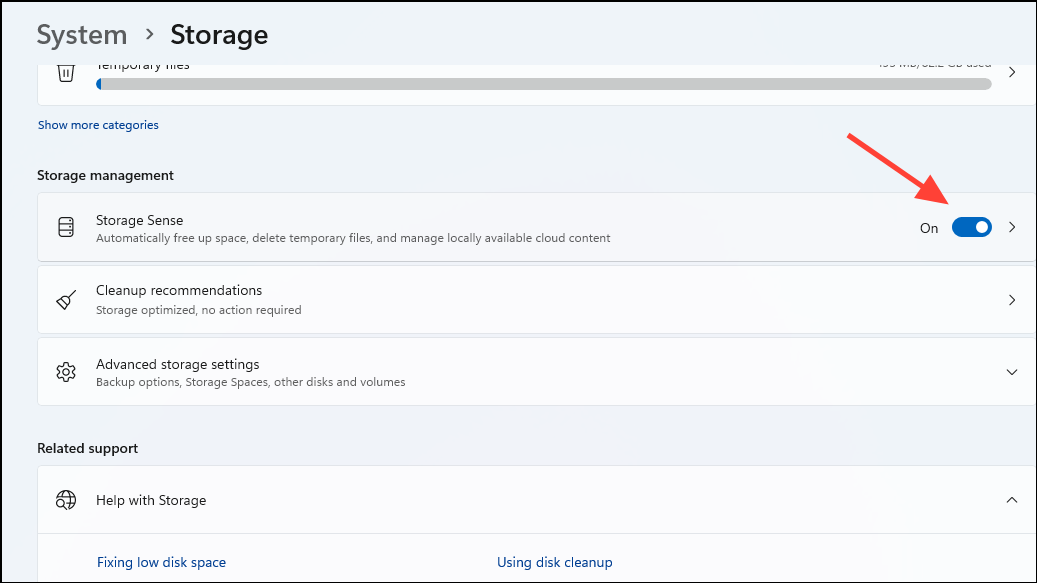Select the Advanced storage settings label

tap(177, 364)
